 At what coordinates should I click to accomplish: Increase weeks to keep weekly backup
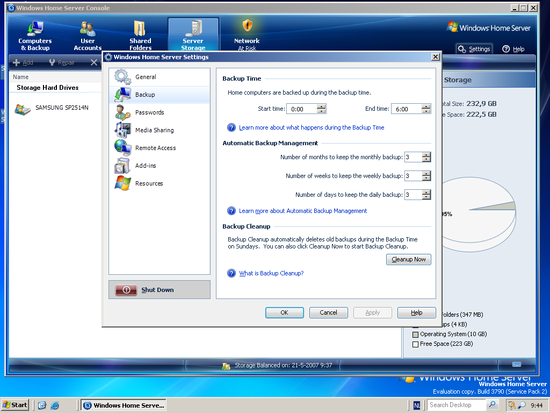(426, 173)
